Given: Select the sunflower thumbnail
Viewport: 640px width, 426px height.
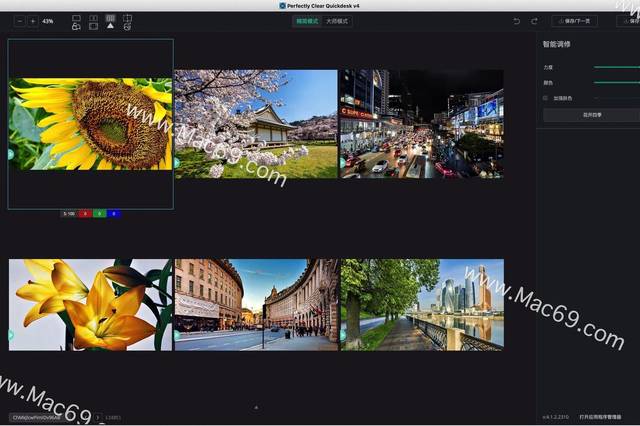Looking at the screenshot, I should pos(90,124).
